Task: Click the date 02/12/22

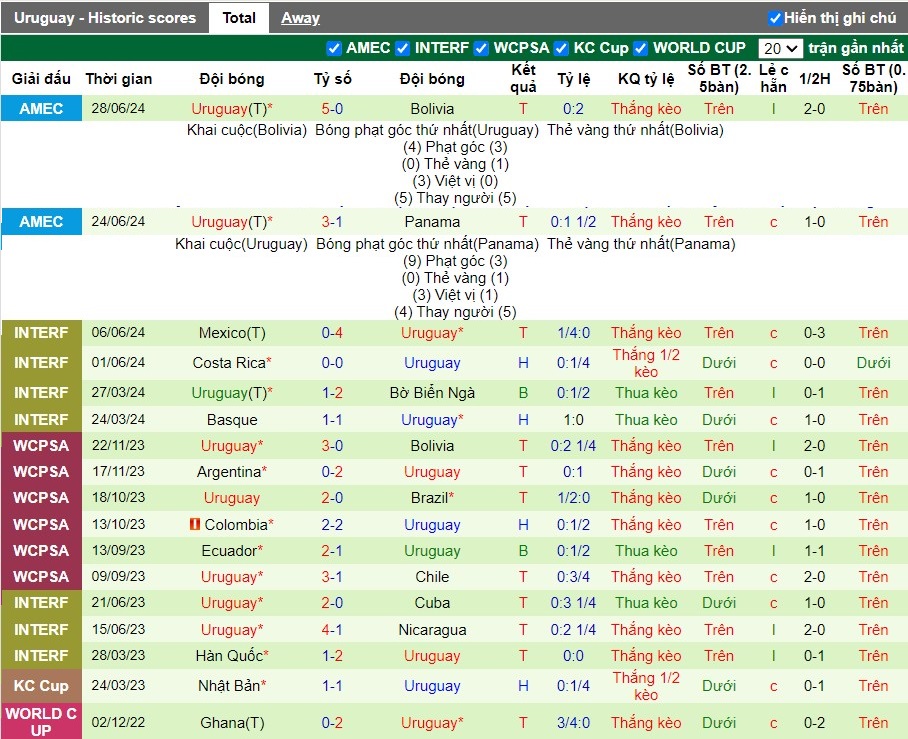Action: [x=118, y=722]
